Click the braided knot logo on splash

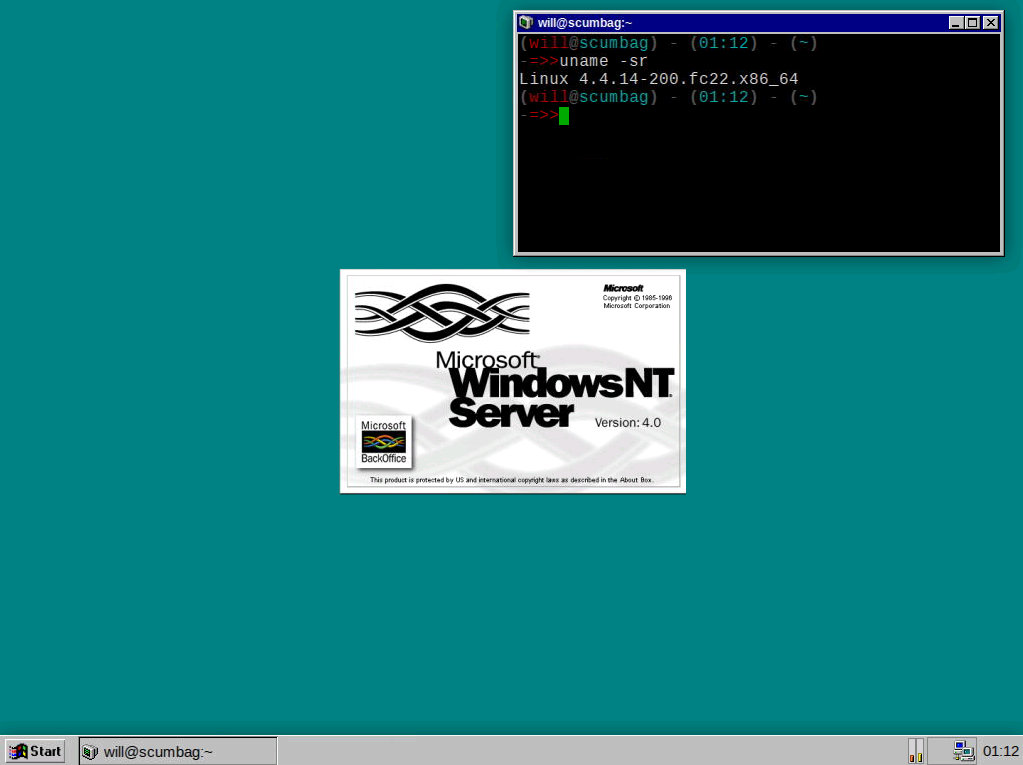[441, 312]
